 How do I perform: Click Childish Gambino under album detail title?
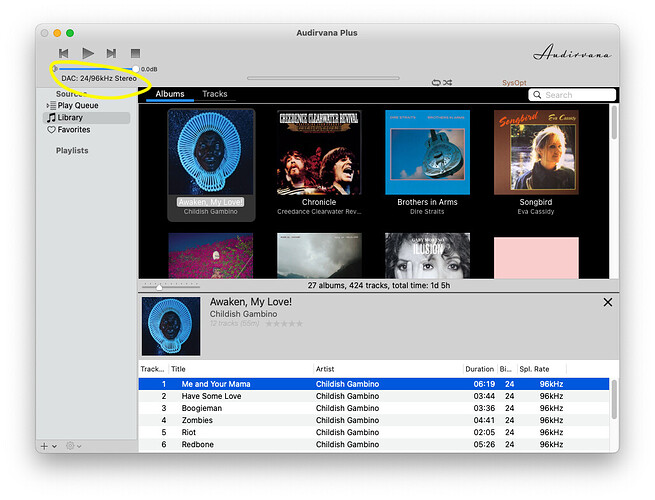[244, 314]
